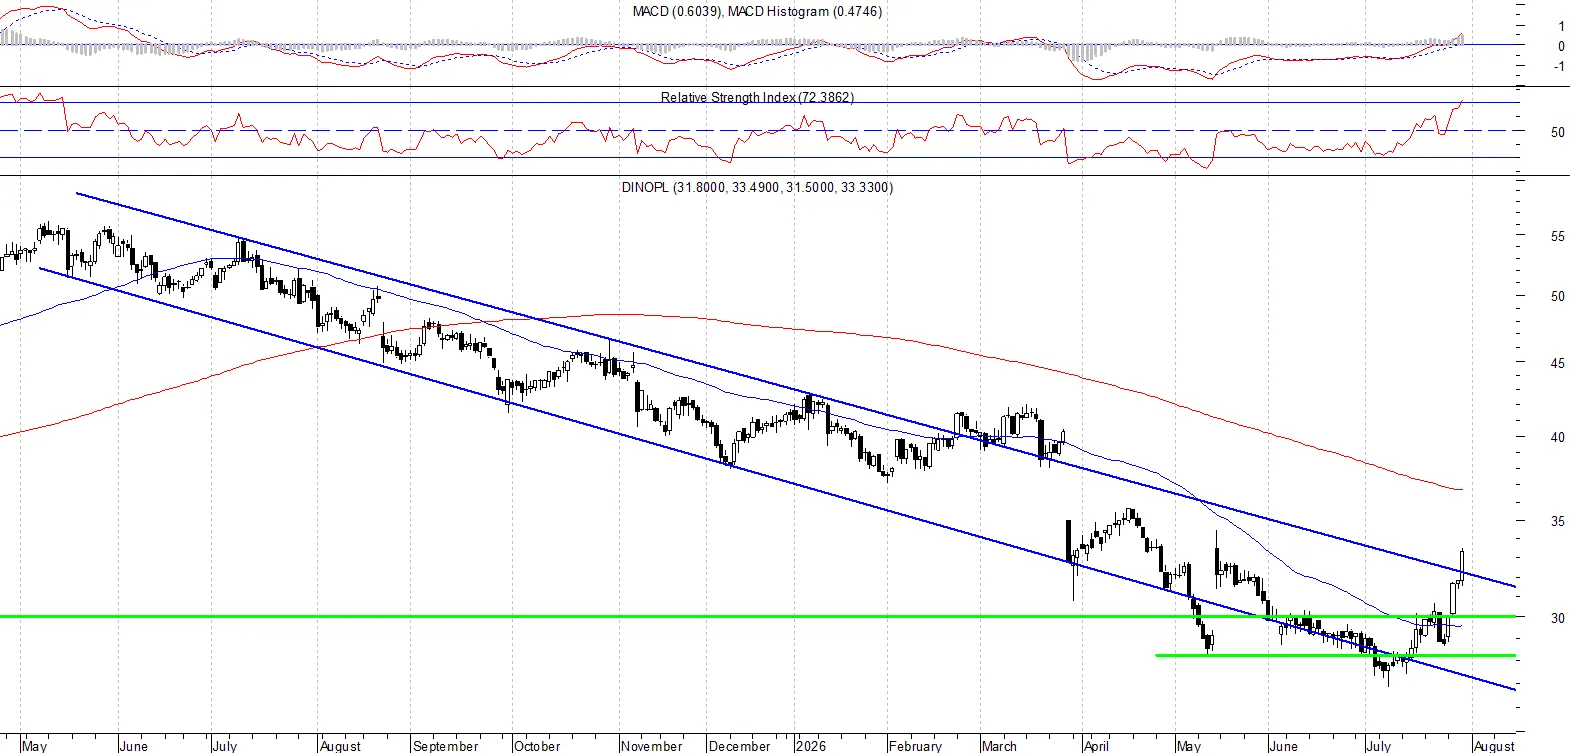Click the Relative Strength Index (72.3862) title
The width and height of the screenshot is (1570, 753).
[x=757, y=97]
